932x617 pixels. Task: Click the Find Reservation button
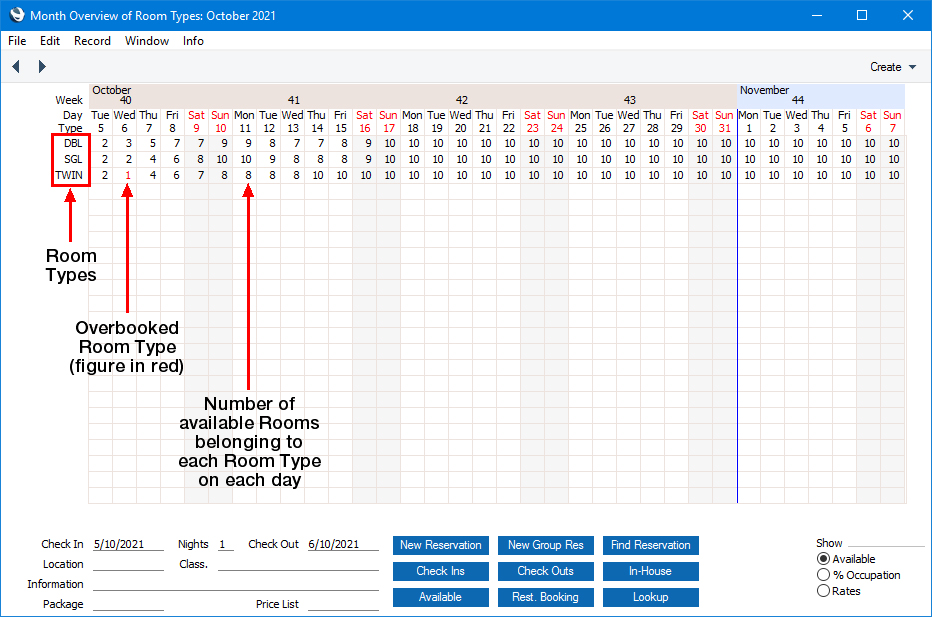tap(651, 545)
